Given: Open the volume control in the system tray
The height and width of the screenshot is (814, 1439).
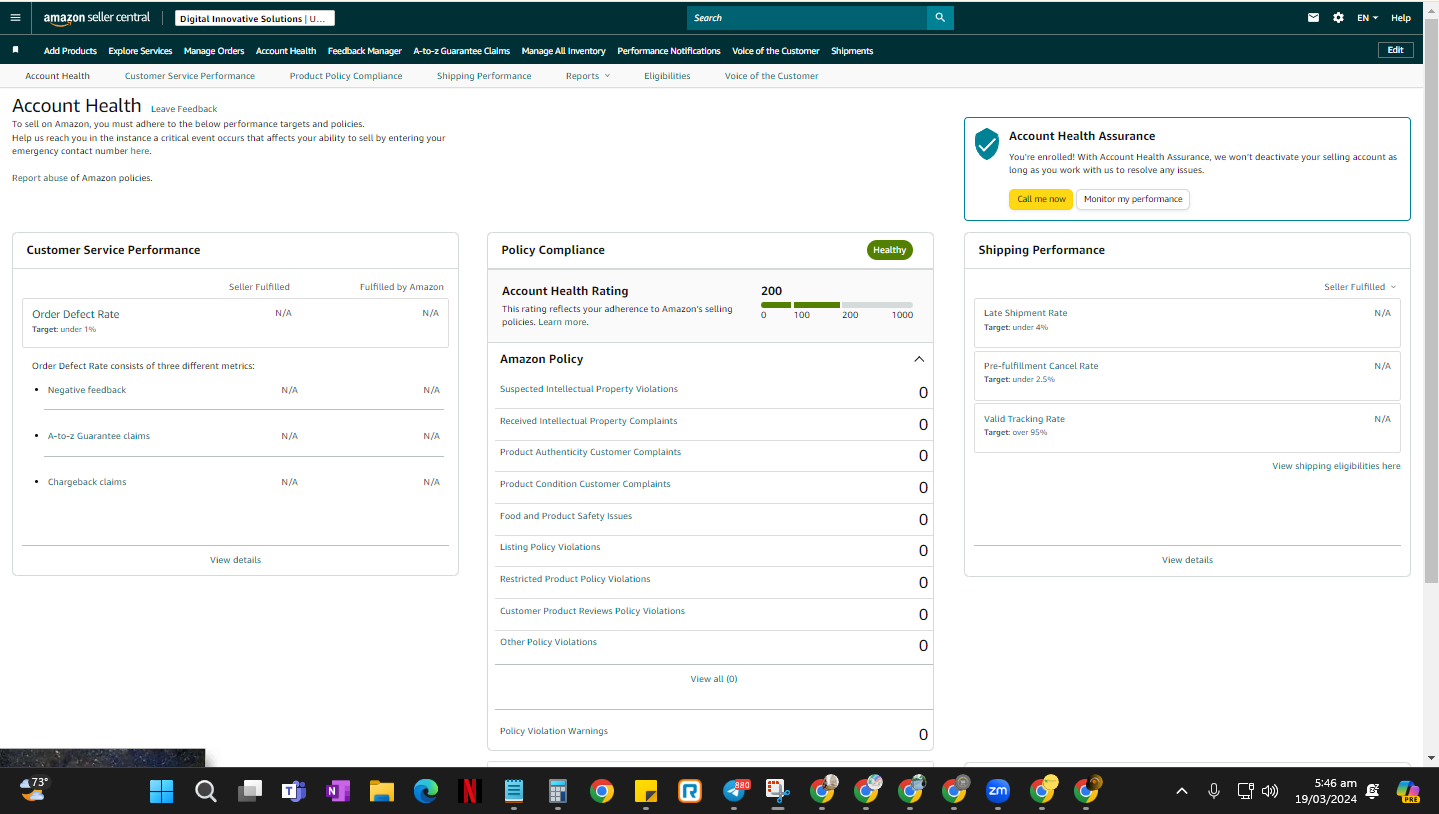Looking at the screenshot, I should [1270, 791].
